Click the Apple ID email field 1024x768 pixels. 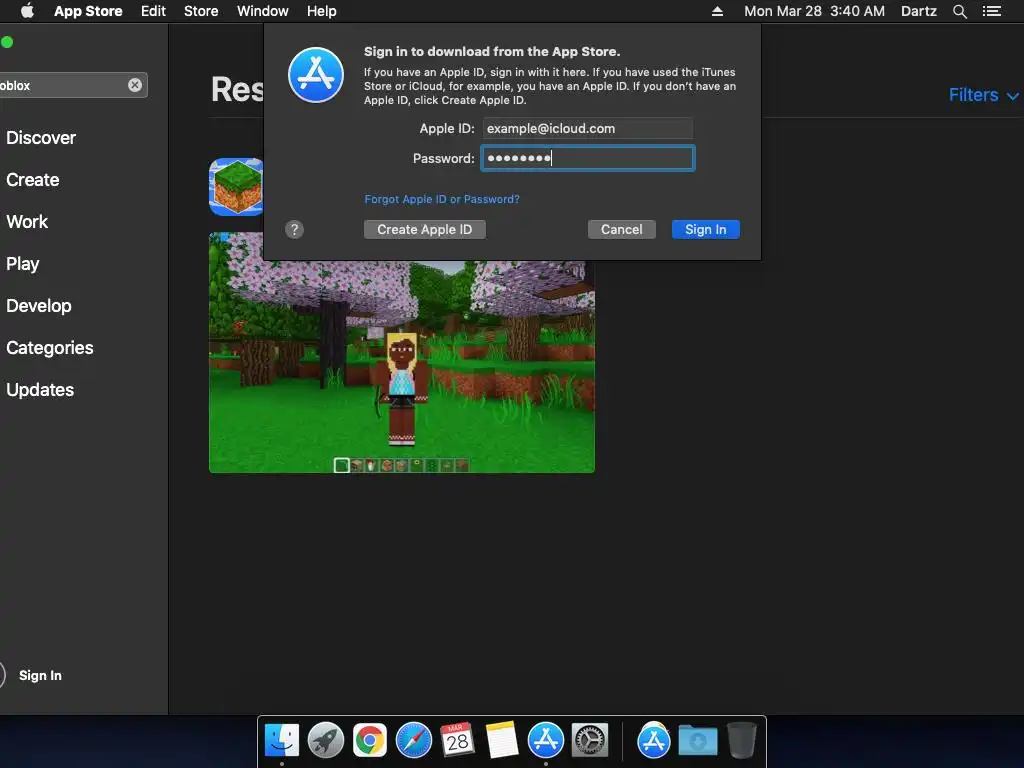pyautogui.click(x=588, y=129)
